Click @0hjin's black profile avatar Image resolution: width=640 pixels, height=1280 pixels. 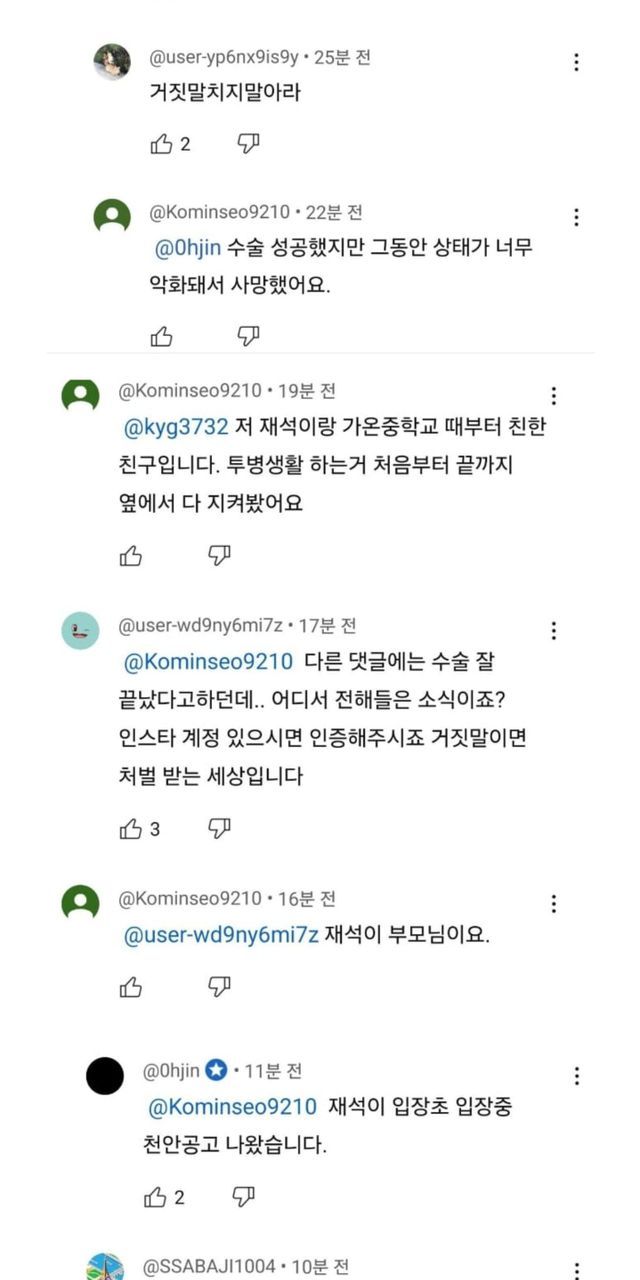coord(106,1076)
